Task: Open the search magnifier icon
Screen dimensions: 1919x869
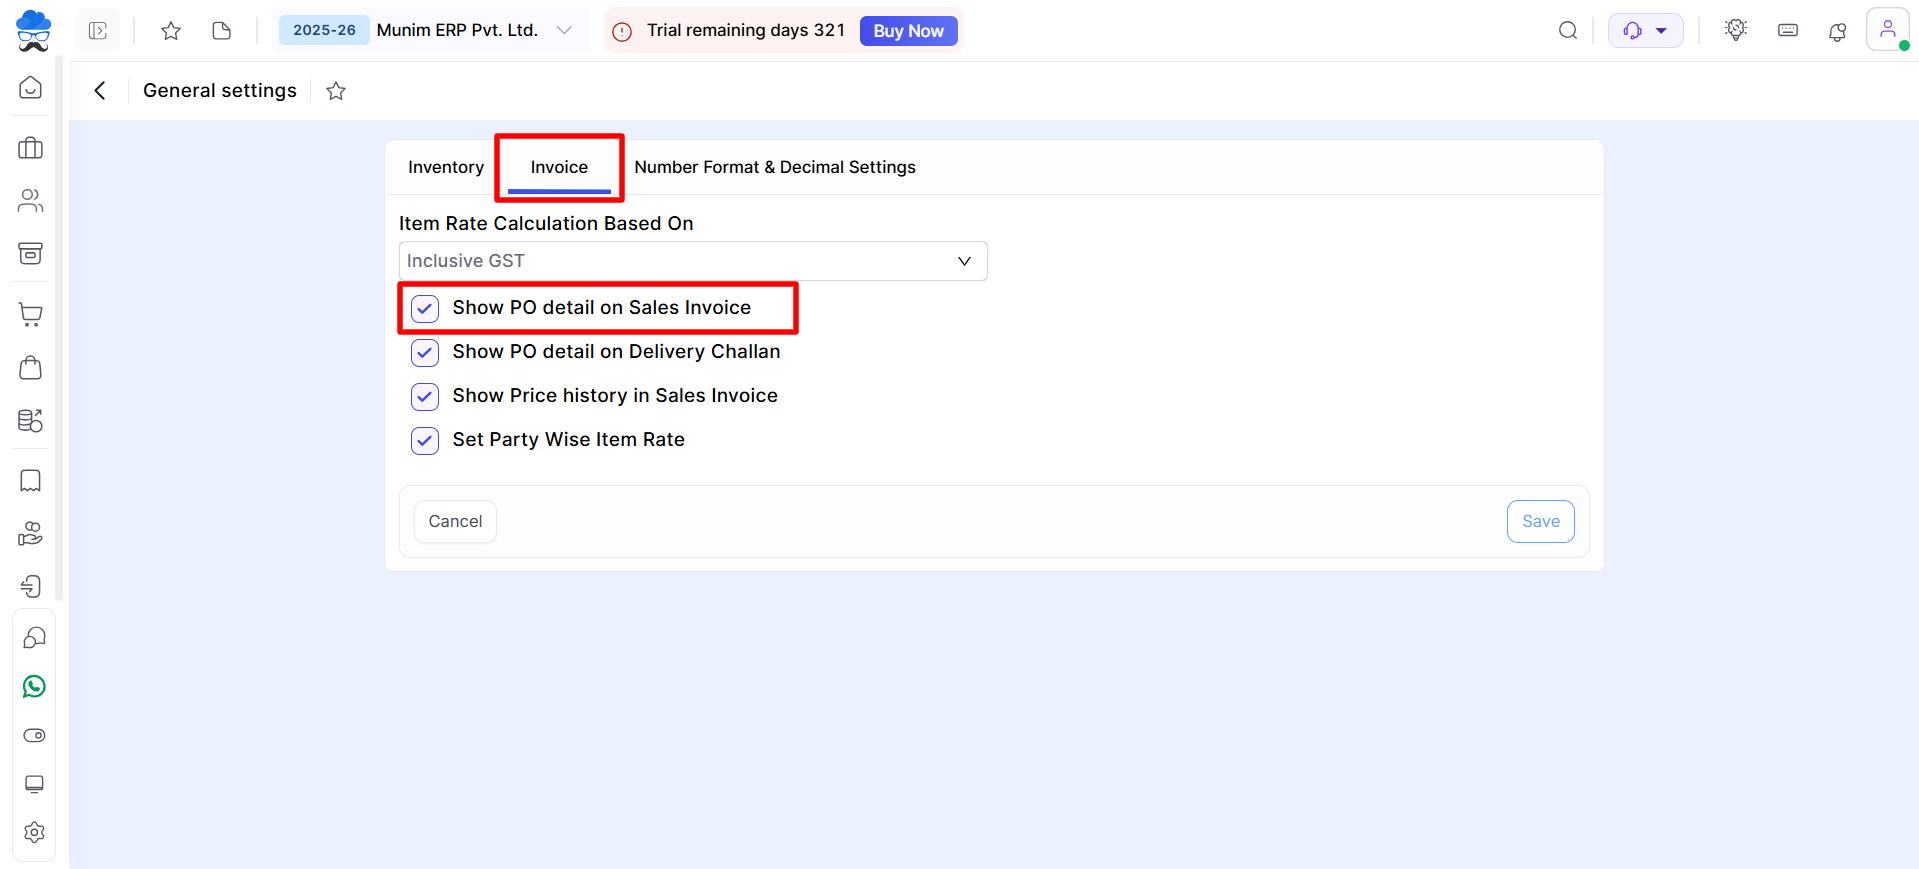Action: click(1567, 31)
